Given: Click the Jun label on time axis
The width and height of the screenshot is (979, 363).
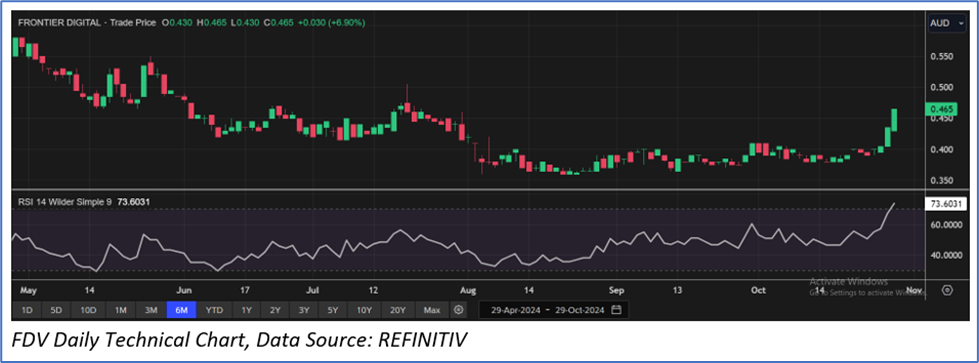Looking at the screenshot, I should [185, 291].
